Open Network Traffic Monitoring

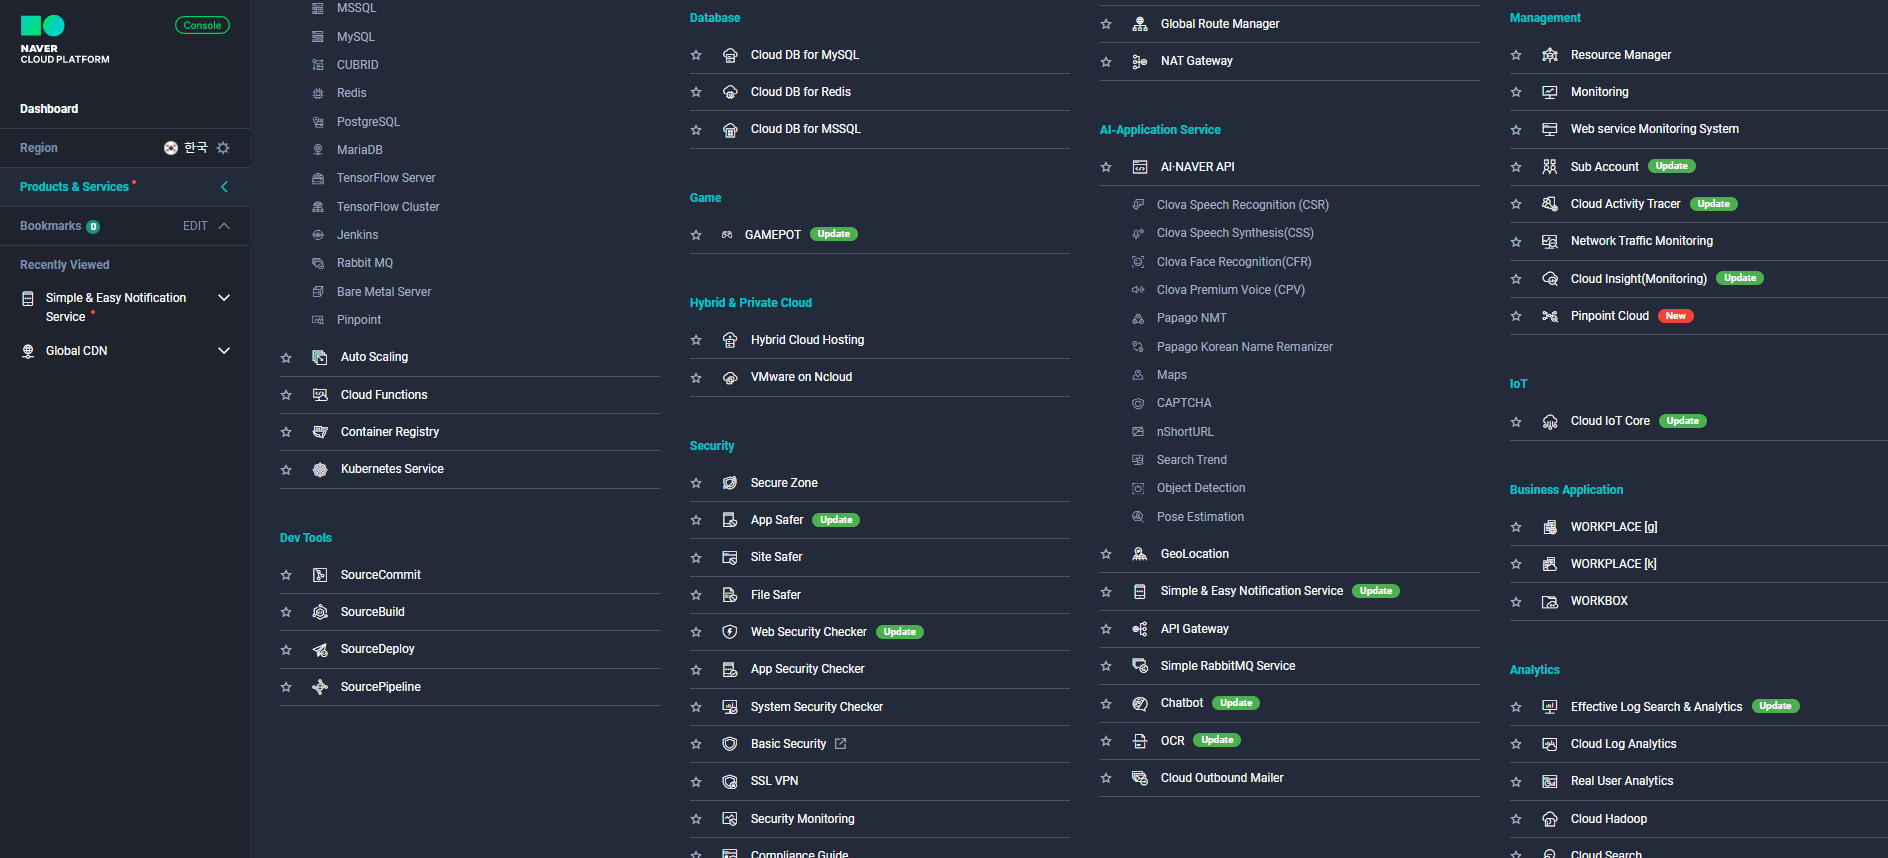(x=1642, y=241)
